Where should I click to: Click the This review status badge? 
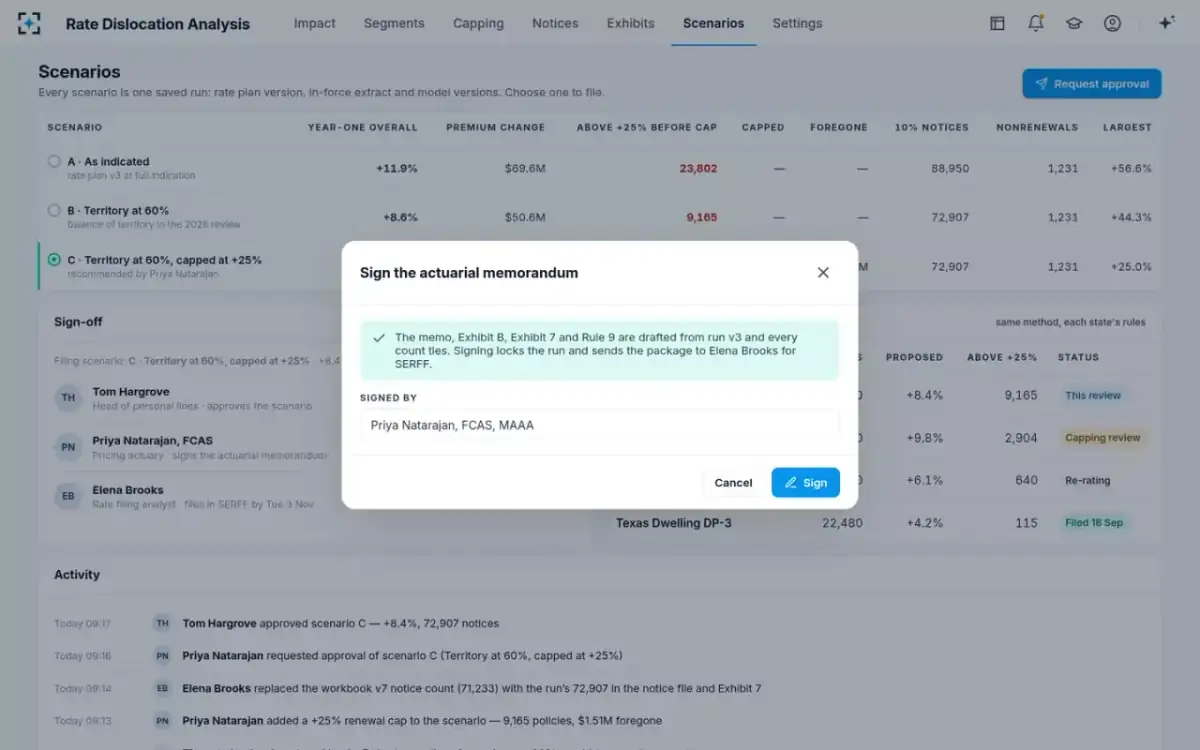(x=1093, y=395)
